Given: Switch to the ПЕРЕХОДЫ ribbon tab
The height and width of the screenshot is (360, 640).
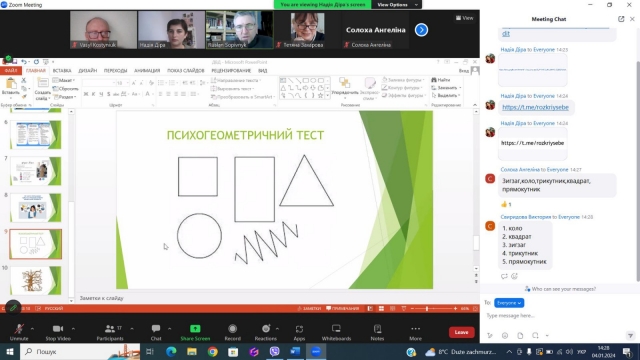Looking at the screenshot, I should click(116, 71).
